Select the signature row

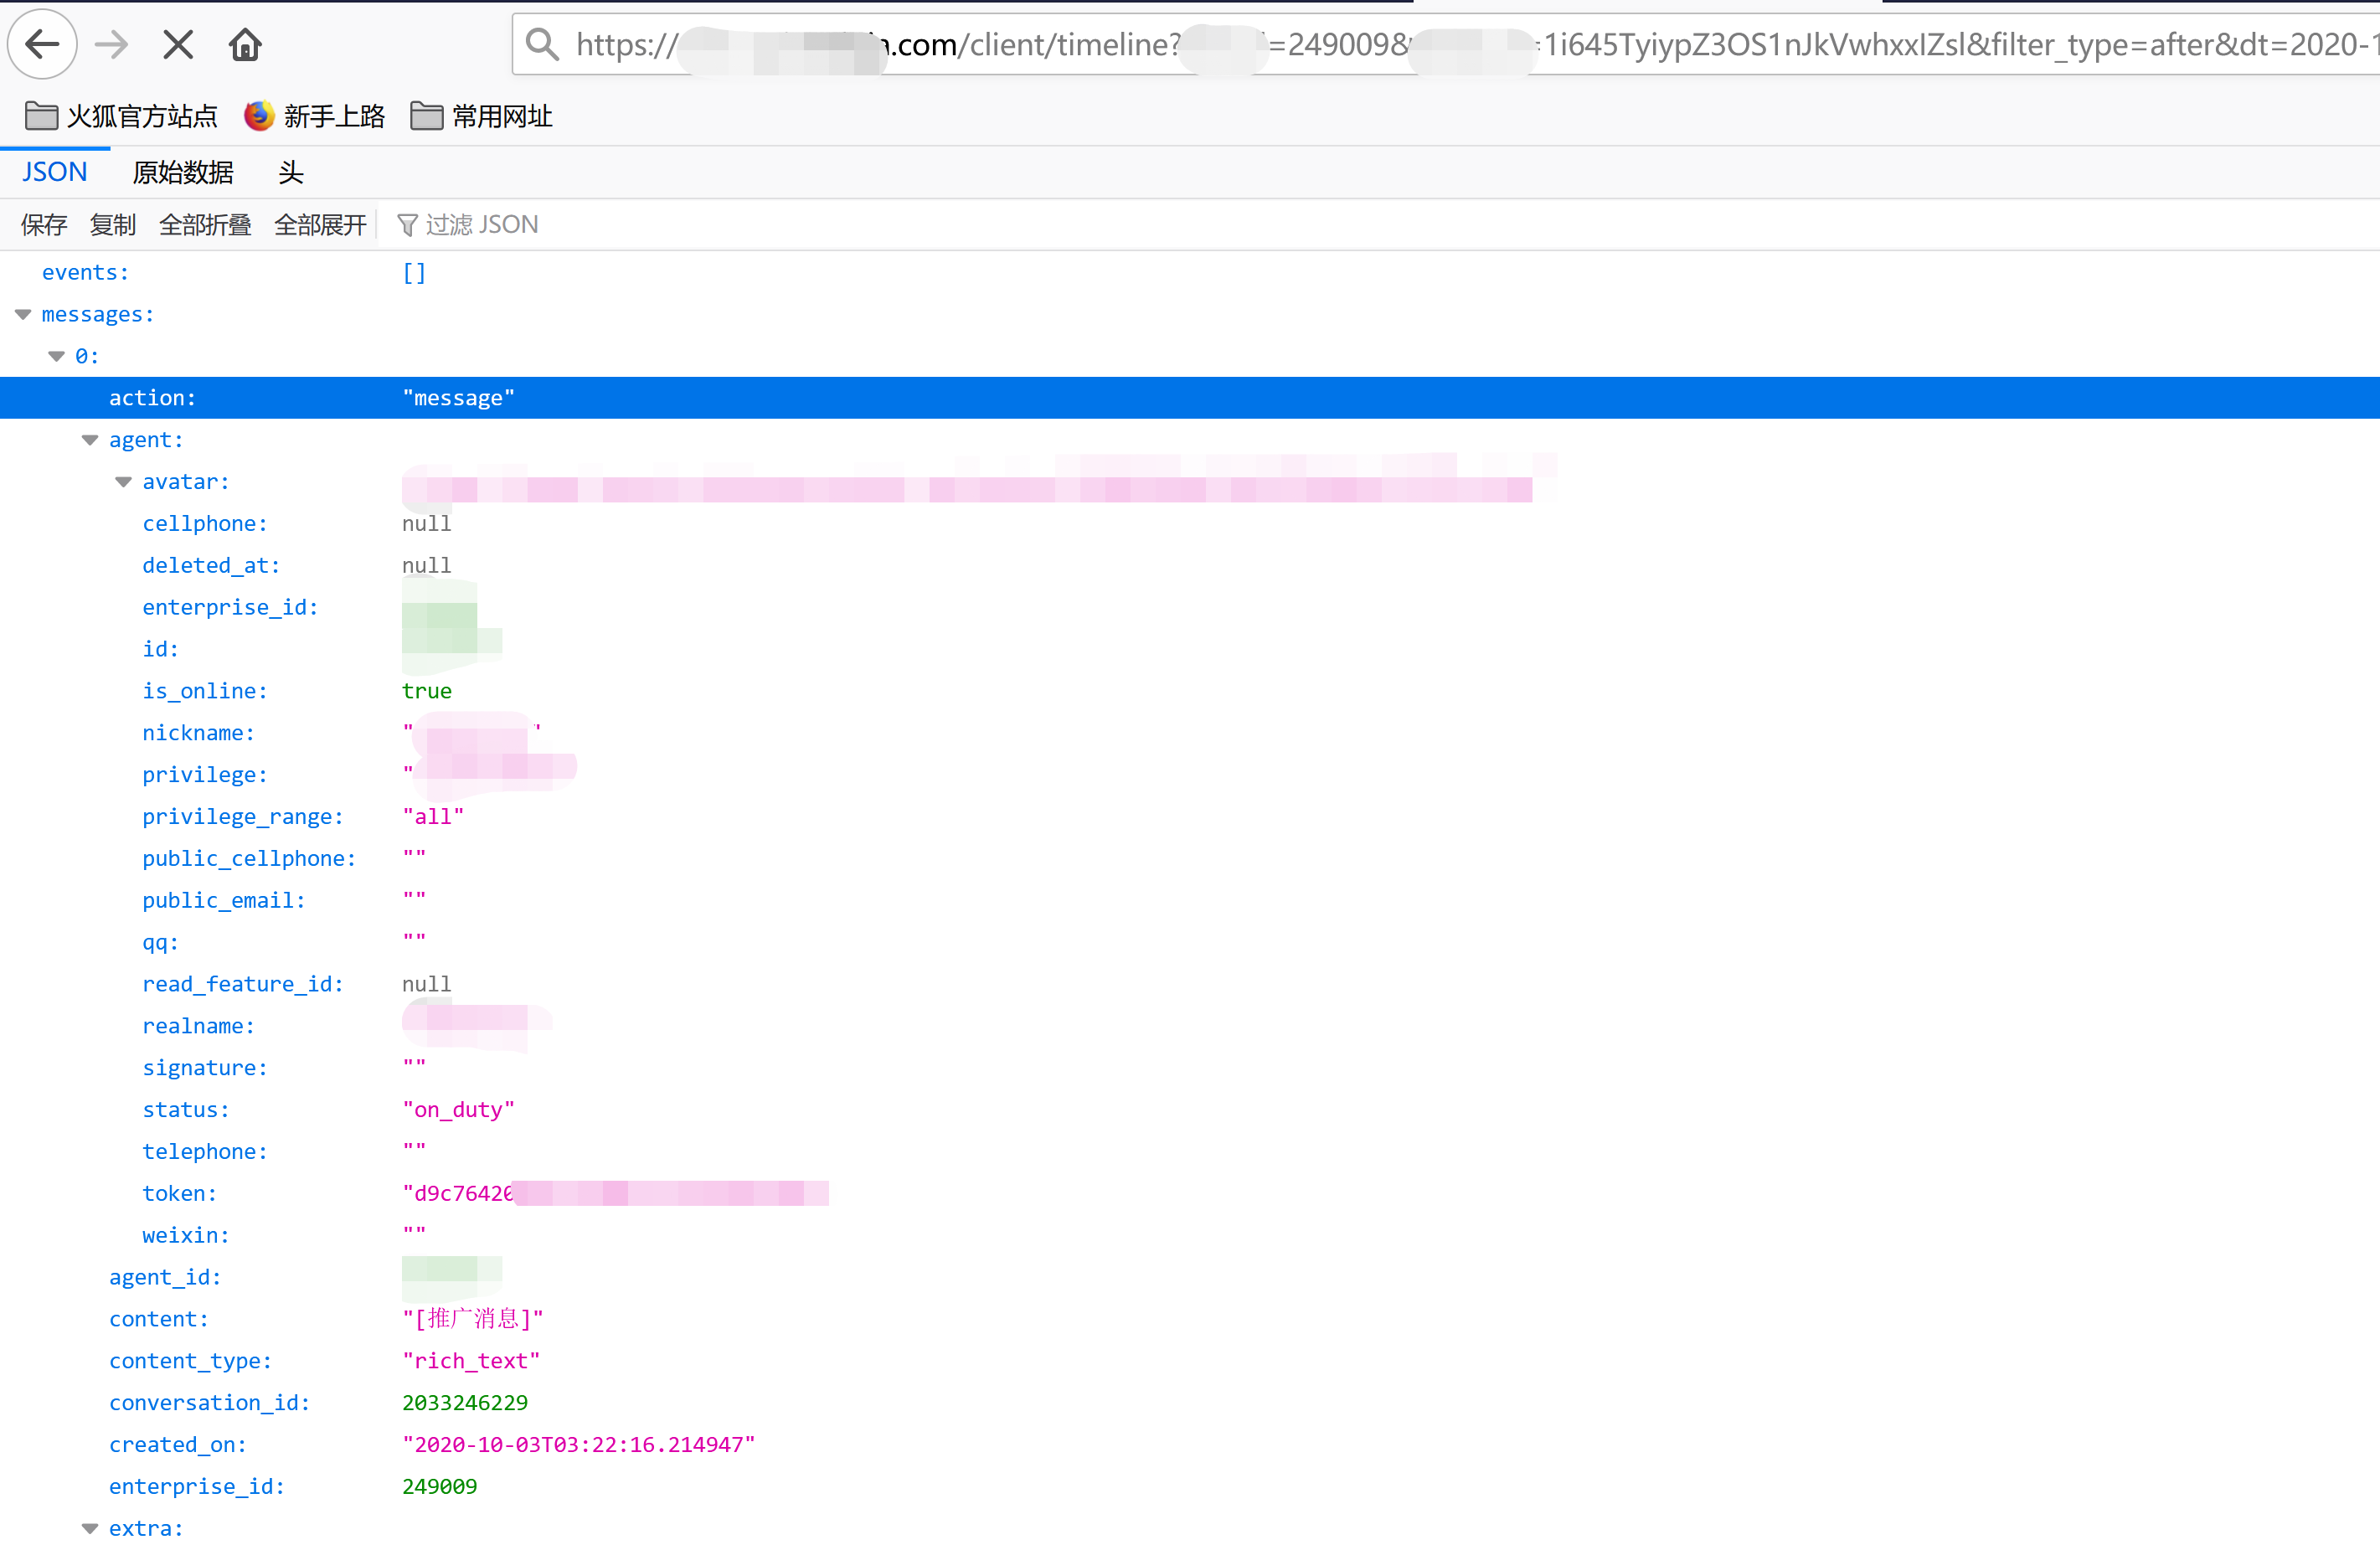(1190, 1068)
